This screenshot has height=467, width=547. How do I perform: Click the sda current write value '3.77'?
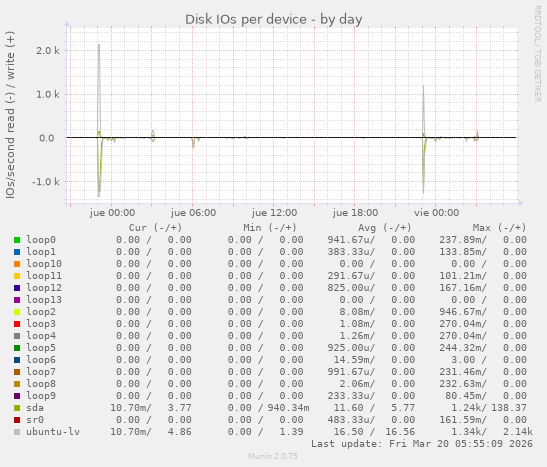pos(180,408)
